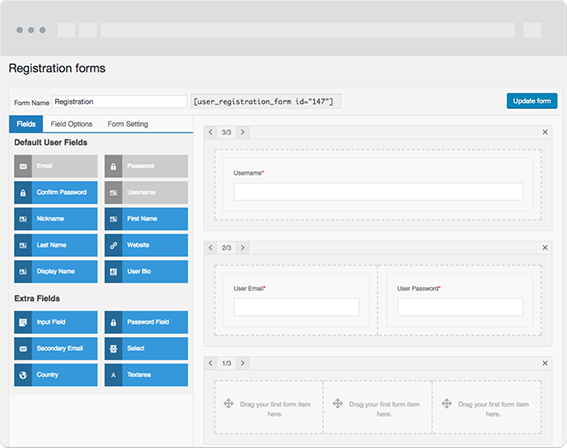Switch to the Form Setting tab

(x=128, y=124)
